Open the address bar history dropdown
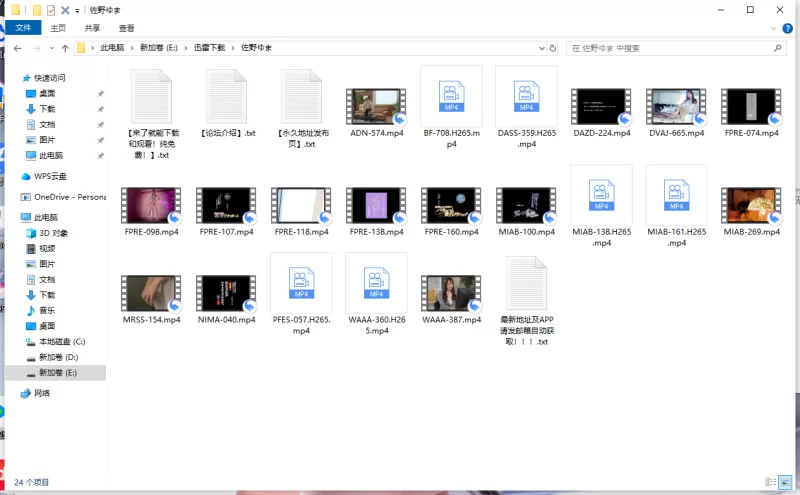800x495 pixels. coord(541,48)
